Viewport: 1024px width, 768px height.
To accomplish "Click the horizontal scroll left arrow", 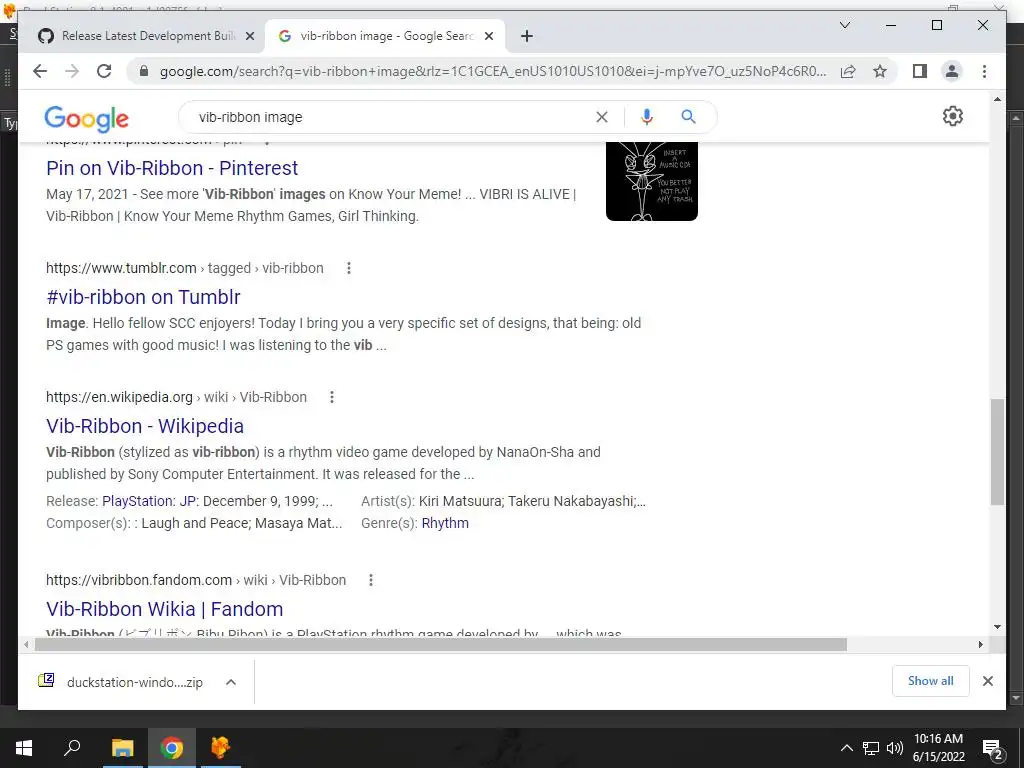I will click(x=26, y=645).
